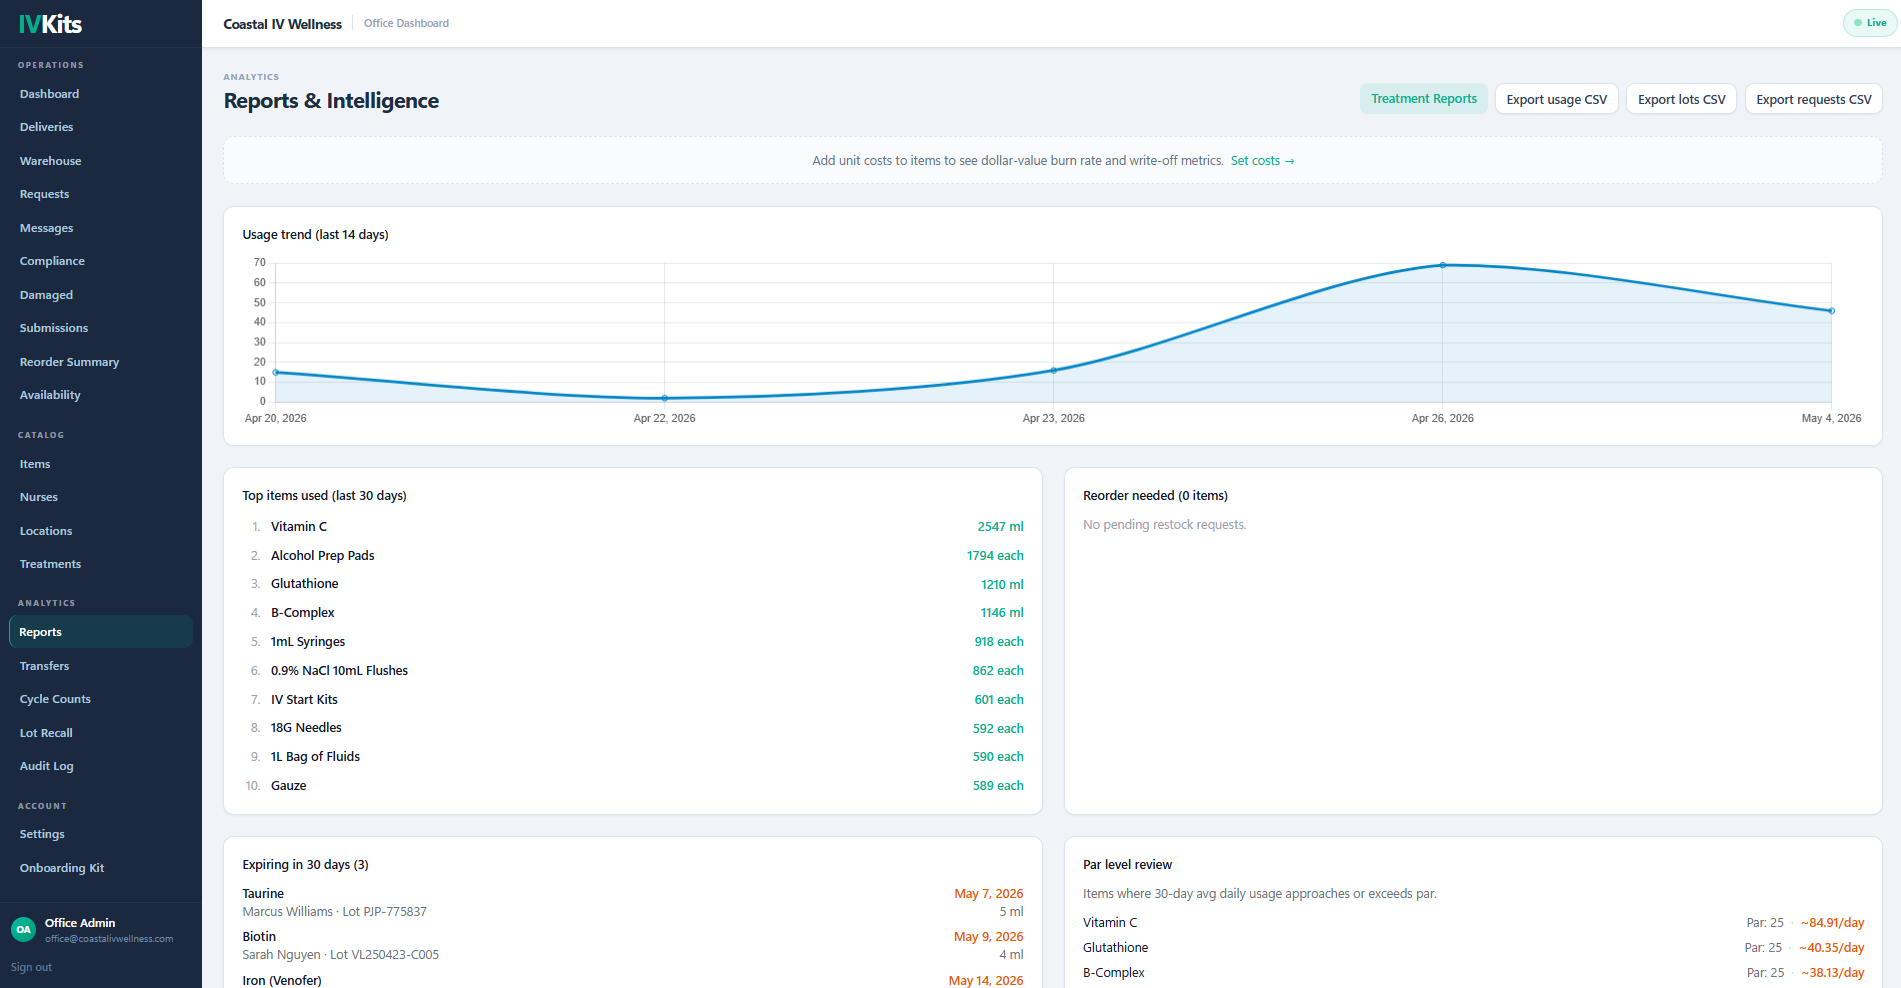This screenshot has width=1901, height=988.
Task: Select the Apr 26 peak data point
Action: point(1443,265)
